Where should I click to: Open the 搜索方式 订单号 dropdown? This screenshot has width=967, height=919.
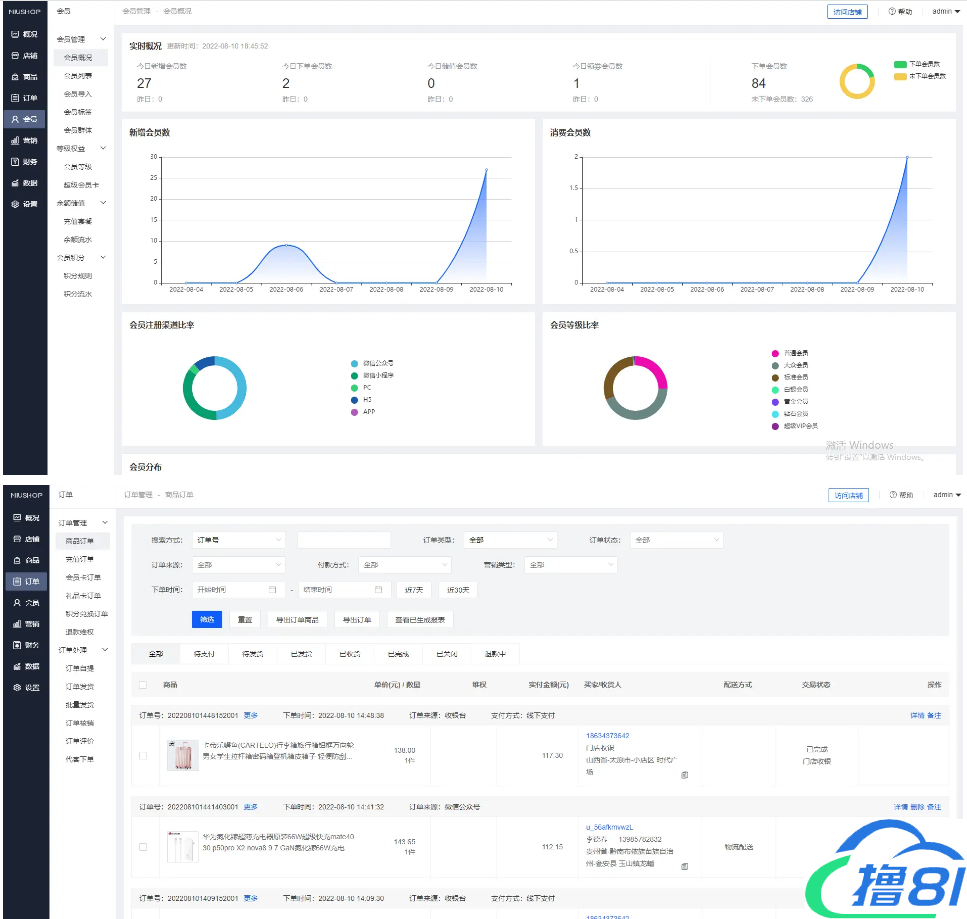pos(240,540)
